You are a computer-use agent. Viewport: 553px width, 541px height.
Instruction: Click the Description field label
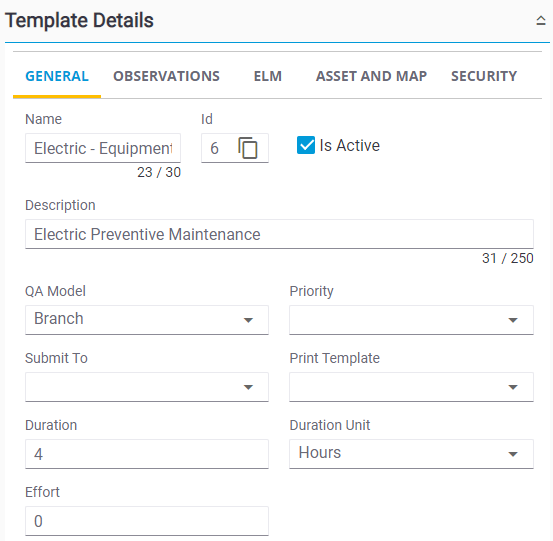coord(60,205)
